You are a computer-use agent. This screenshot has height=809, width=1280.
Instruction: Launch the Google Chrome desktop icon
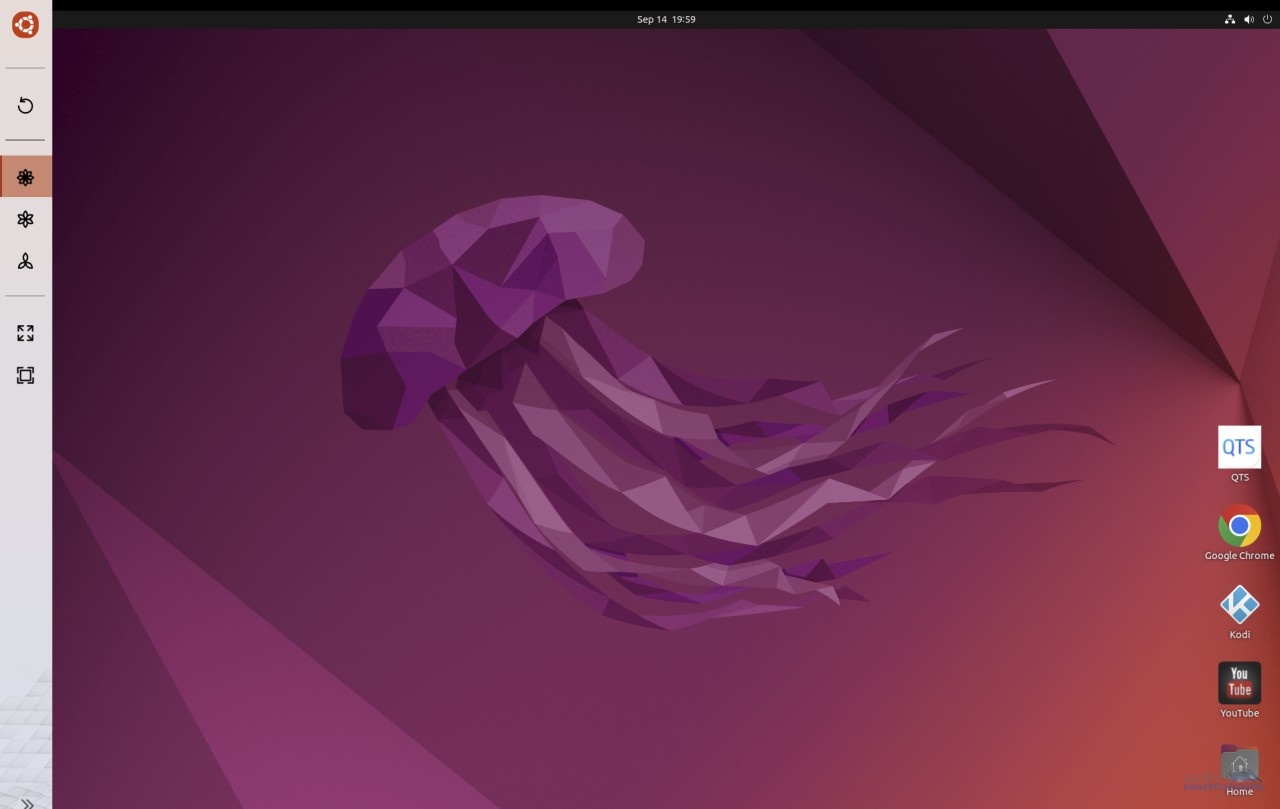pyautogui.click(x=1239, y=526)
